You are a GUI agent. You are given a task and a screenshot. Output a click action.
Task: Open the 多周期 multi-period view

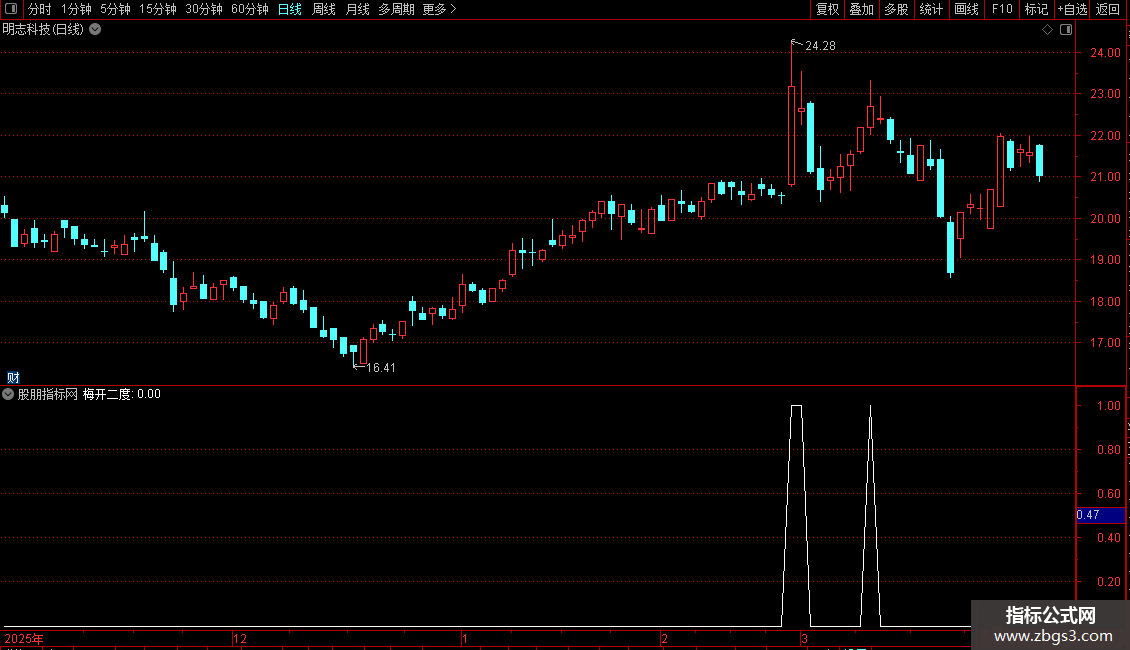coord(396,9)
